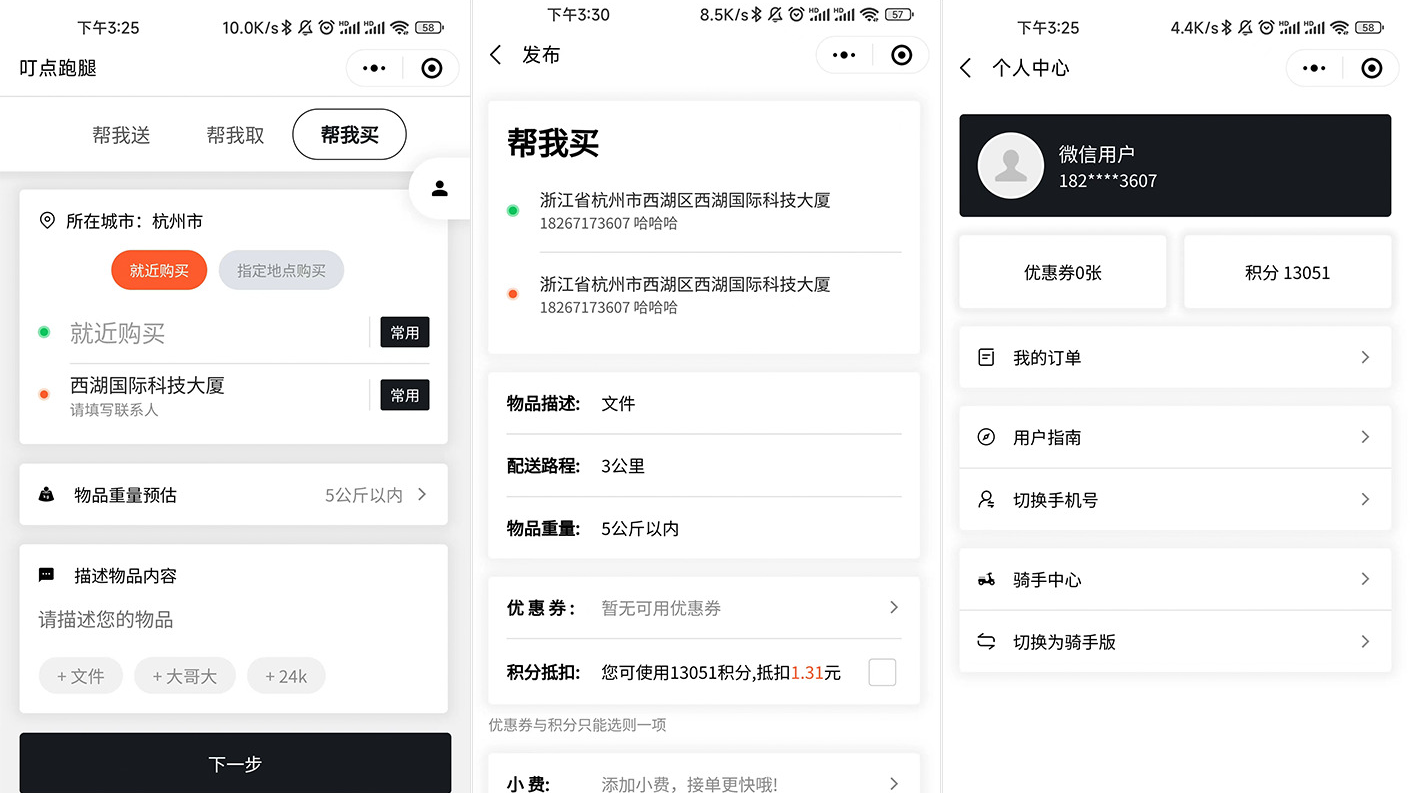Select the 指定地点购买 purchase mode
This screenshot has width=1410, height=793.
point(281,271)
